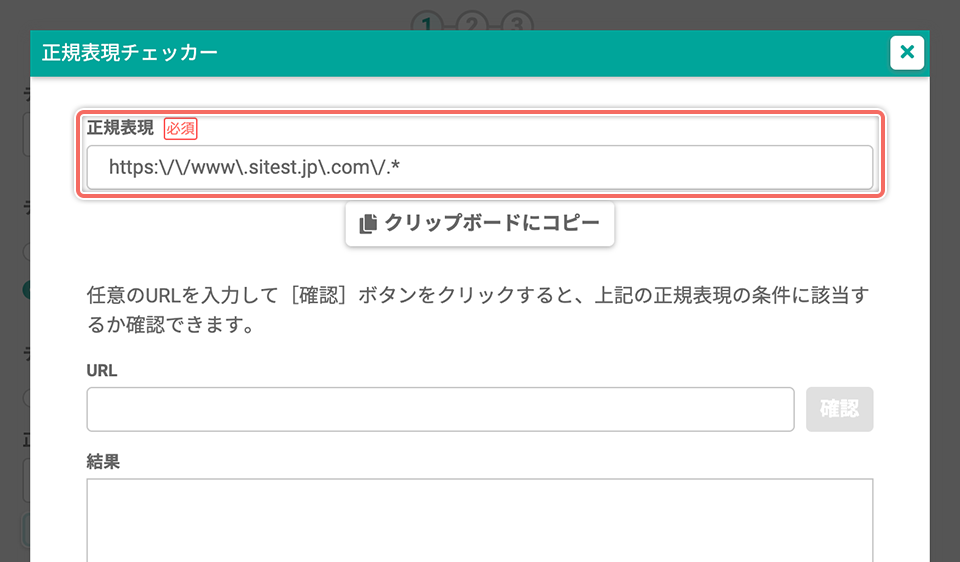This screenshot has height=562, width=960.
Task: Click the URL input field
Action: pos(440,409)
